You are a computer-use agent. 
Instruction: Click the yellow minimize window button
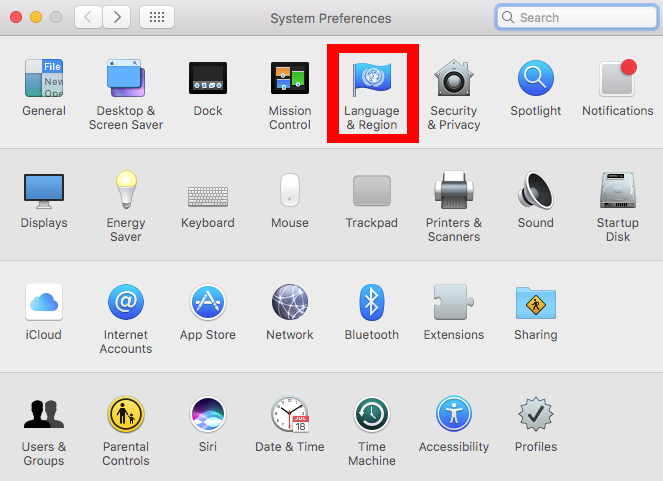pos(36,17)
